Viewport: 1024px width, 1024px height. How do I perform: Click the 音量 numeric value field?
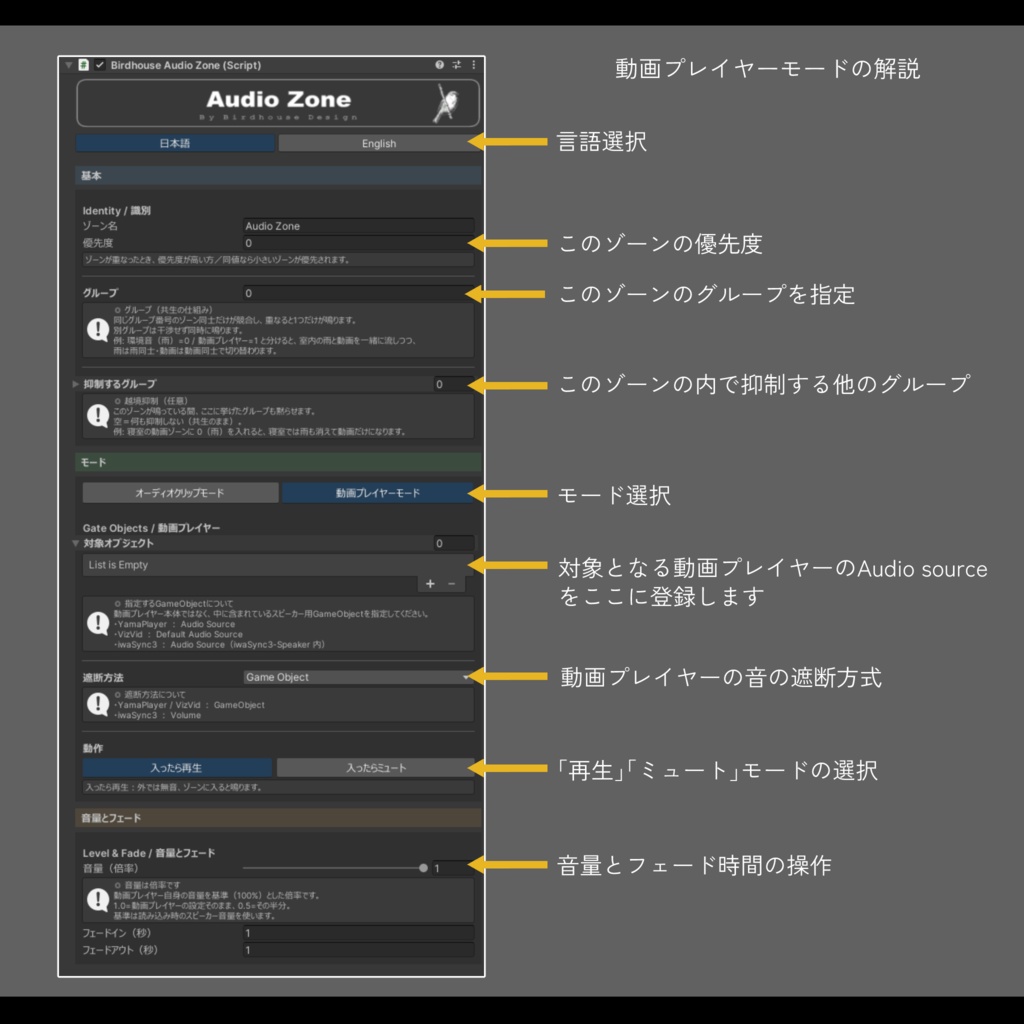[x=453, y=868]
